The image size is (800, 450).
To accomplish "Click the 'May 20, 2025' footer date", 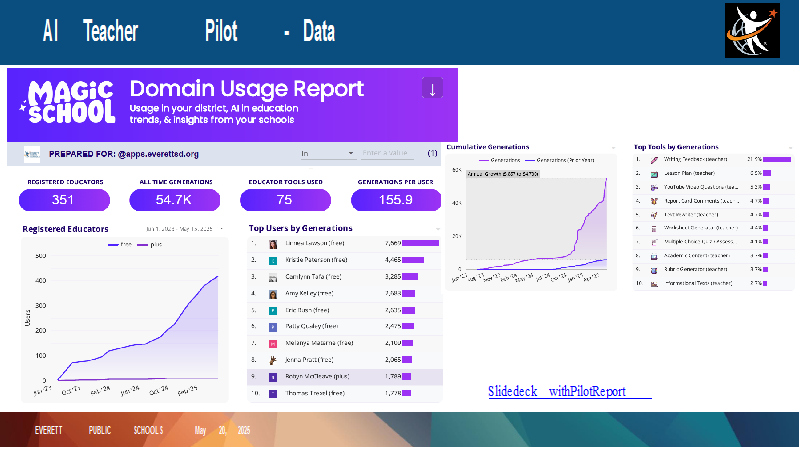I will (x=222, y=431).
